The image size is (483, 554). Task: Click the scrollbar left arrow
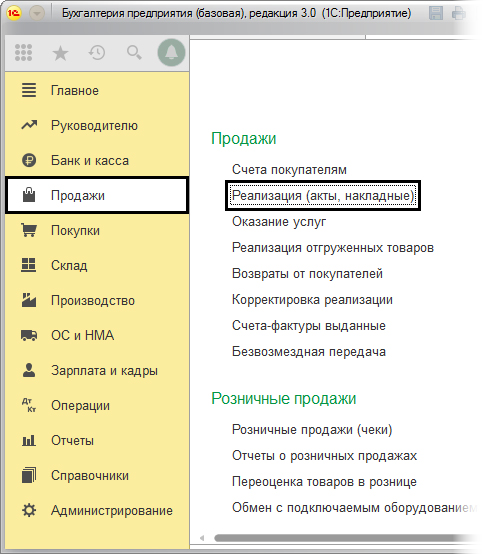pyautogui.click(x=202, y=538)
